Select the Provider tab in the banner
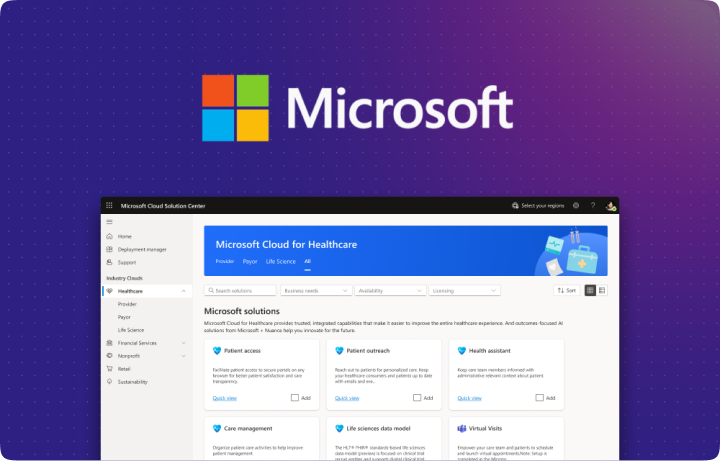721x461 pixels. click(225, 261)
